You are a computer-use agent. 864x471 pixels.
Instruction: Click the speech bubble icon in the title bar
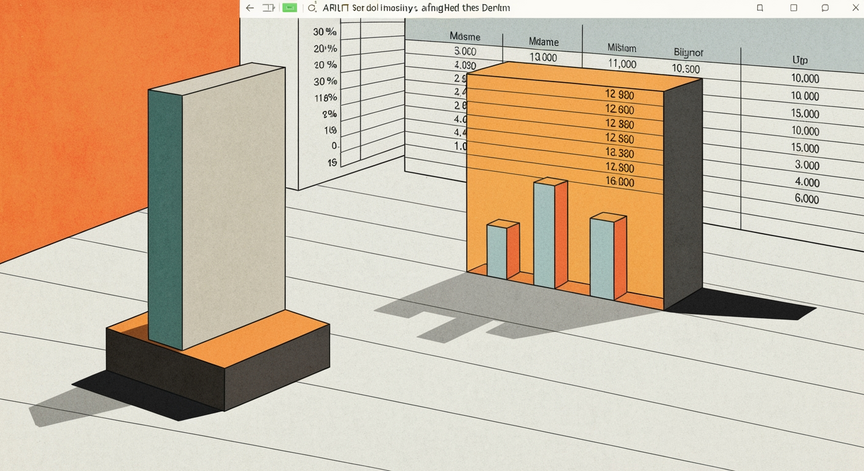tap(825, 8)
